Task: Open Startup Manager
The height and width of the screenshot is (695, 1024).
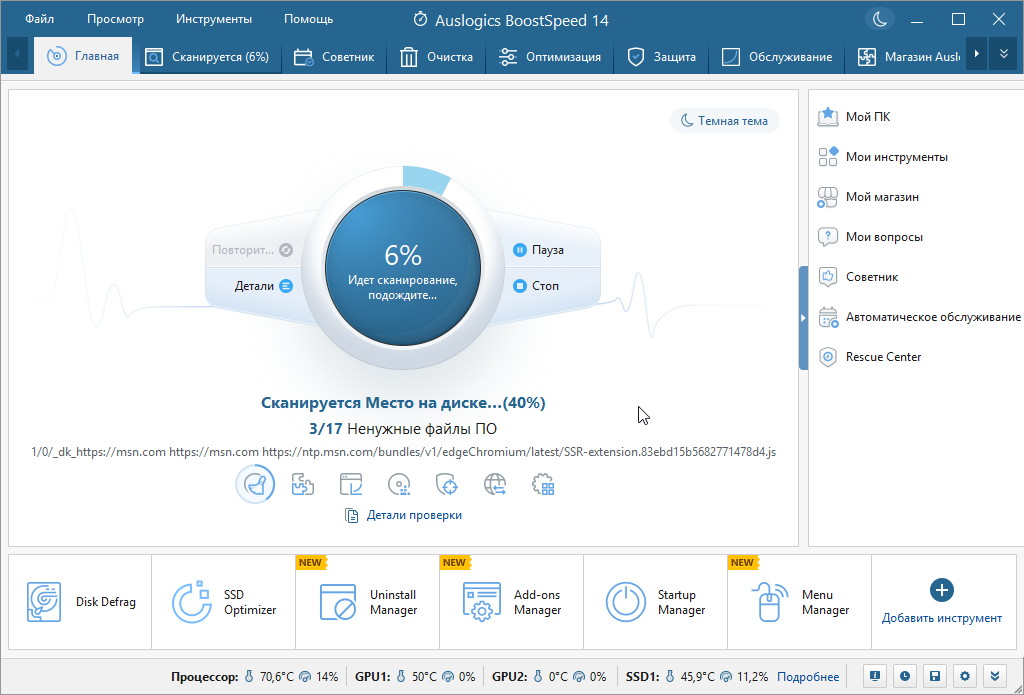Action: [656, 602]
